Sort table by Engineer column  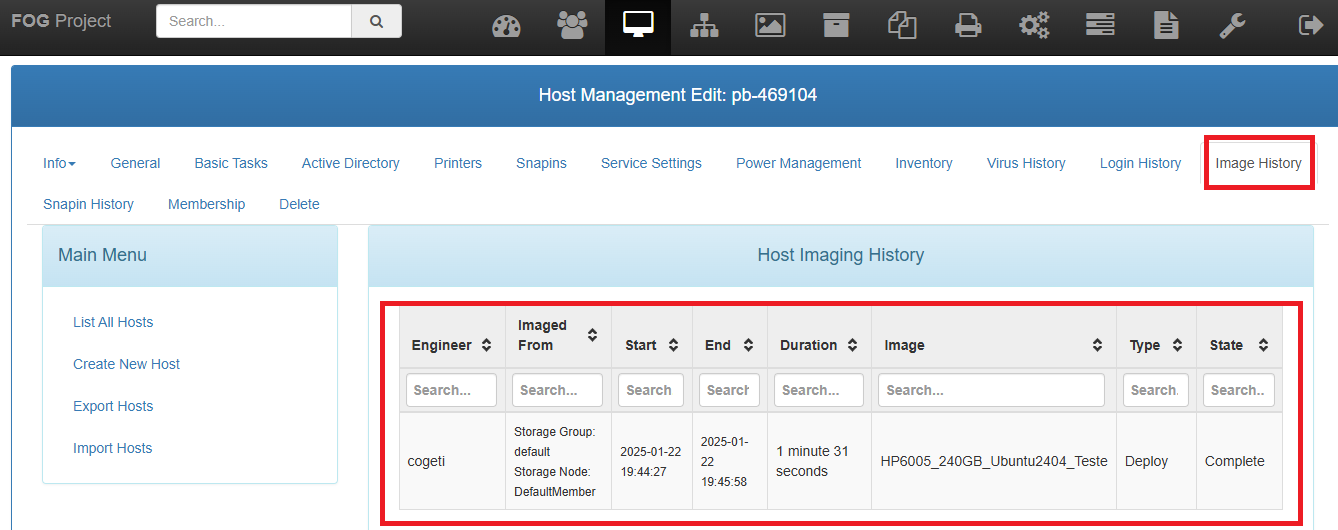point(451,345)
